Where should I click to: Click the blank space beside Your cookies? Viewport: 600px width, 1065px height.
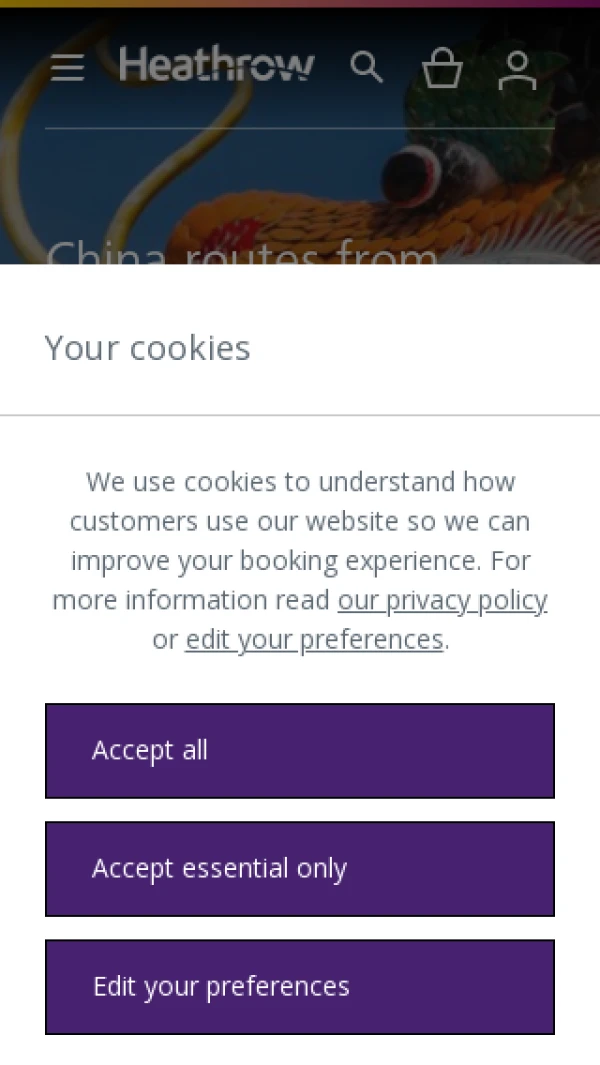click(430, 348)
